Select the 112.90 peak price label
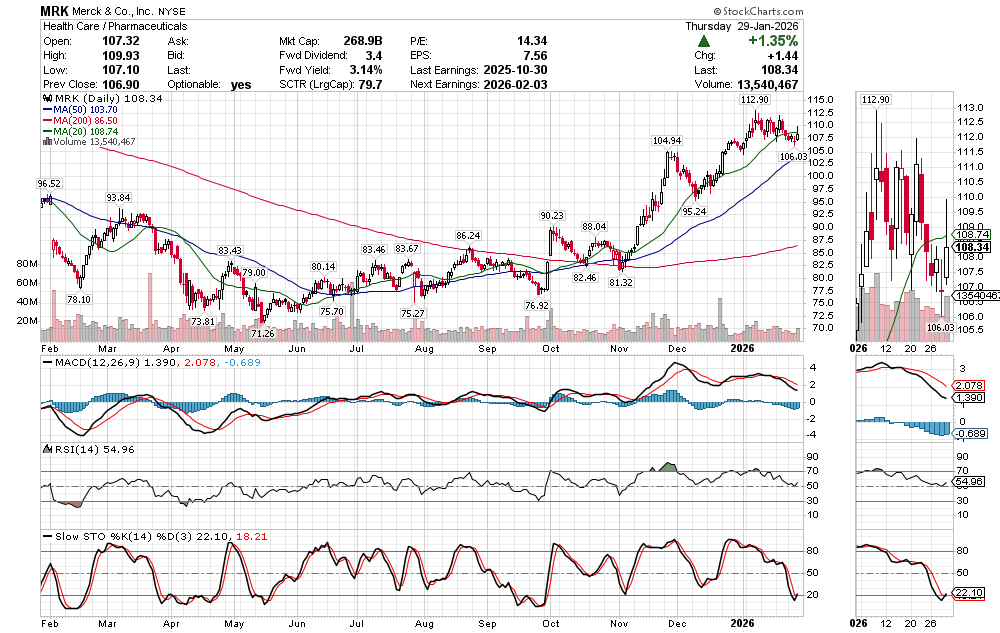This screenshot has width=1000, height=633. pos(754,100)
